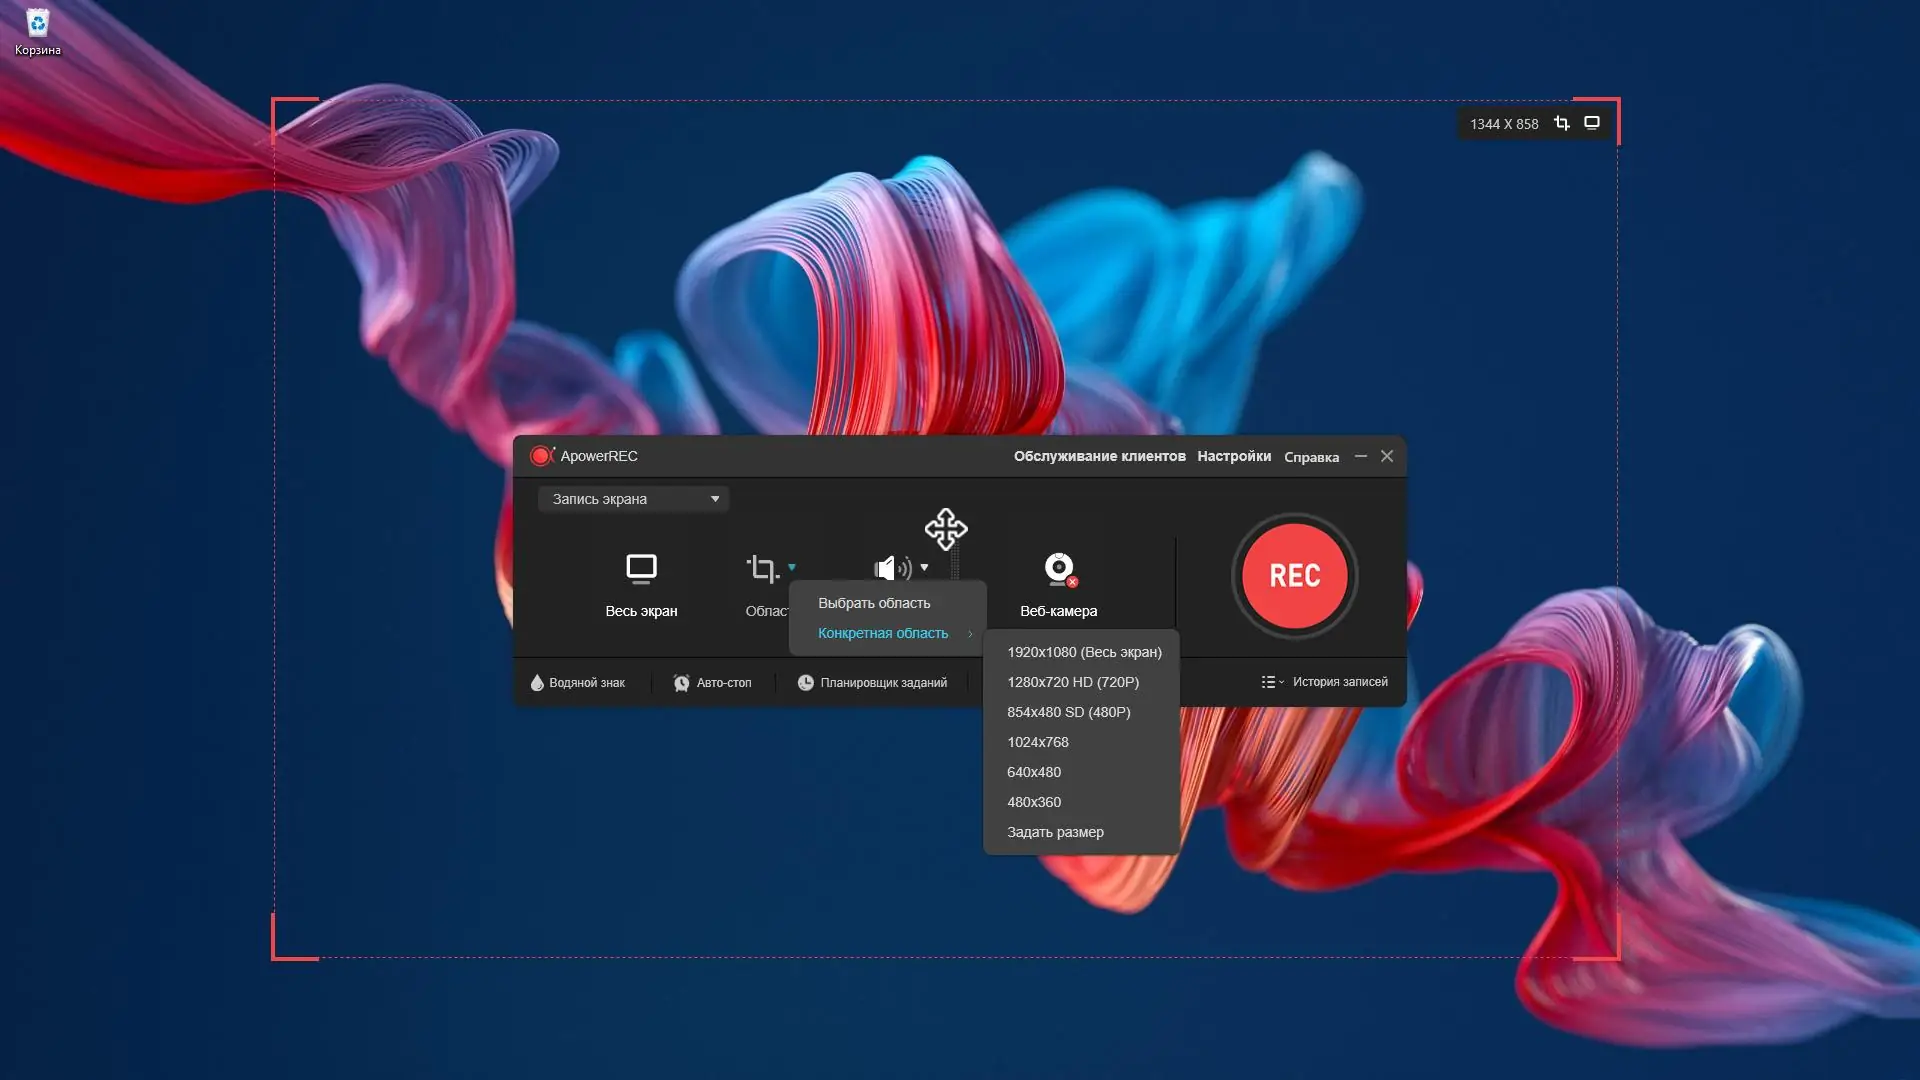
Task: Click the region crop icon
Action: click(762, 568)
